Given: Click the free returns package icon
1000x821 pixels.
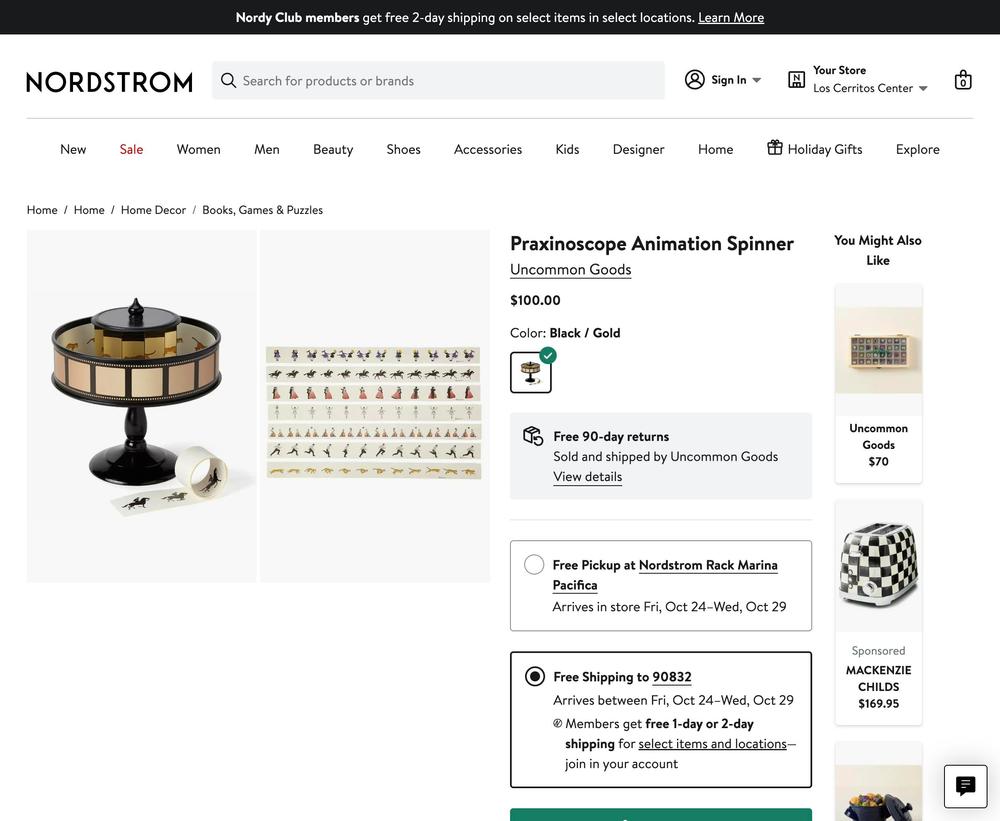Looking at the screenshot, I should pyautogui.click(x=533, y=436).
